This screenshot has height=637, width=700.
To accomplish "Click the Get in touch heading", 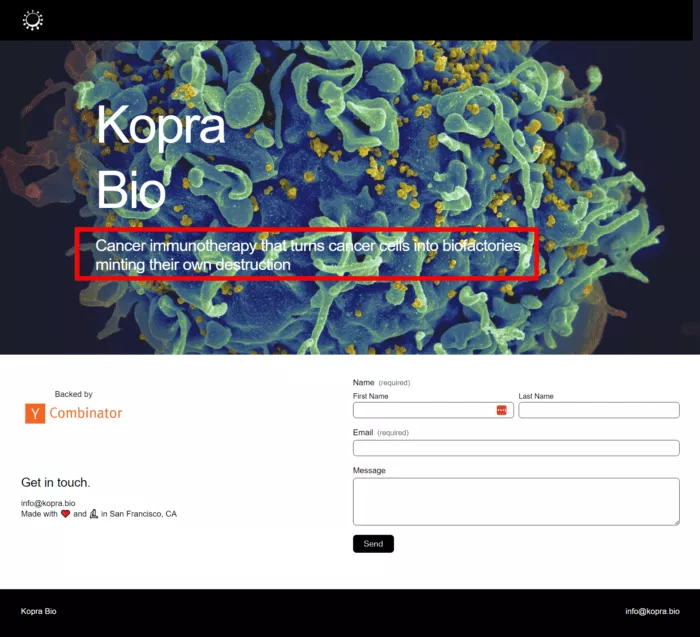I will (x=56, y=483).
